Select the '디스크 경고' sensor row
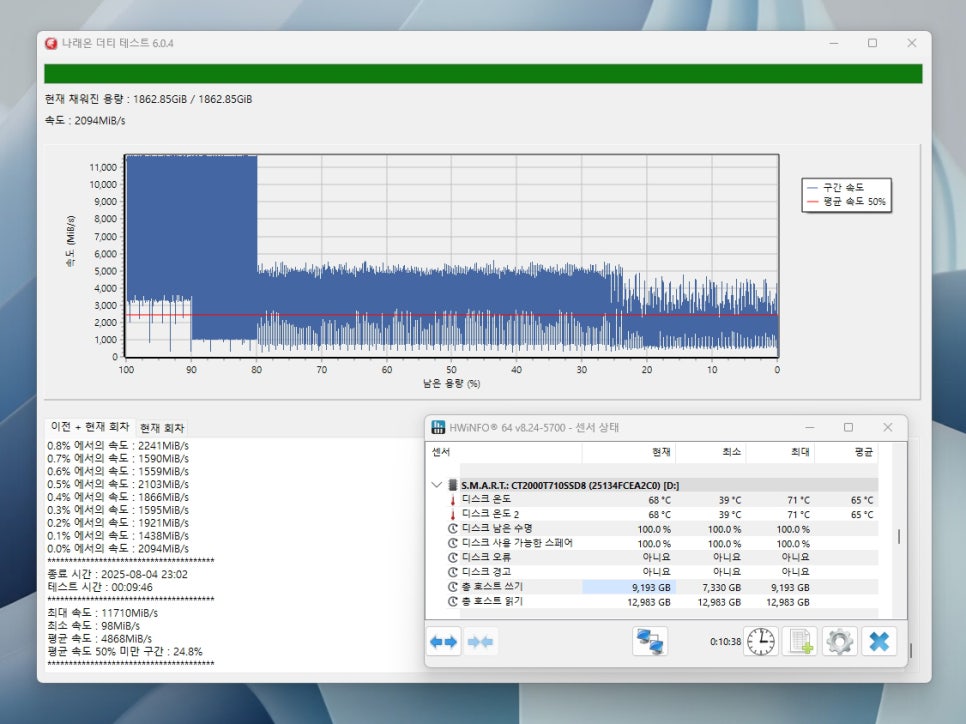 (x=662, y=572)
